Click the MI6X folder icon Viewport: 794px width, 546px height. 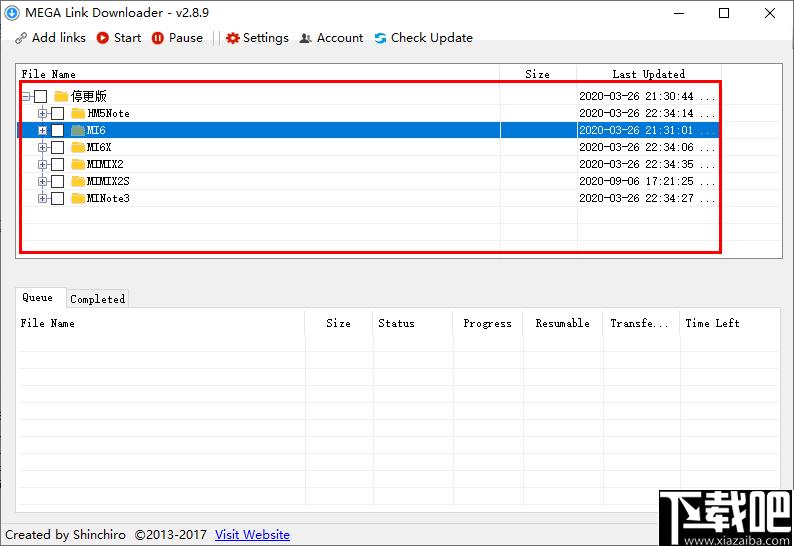(x=78, y=147)
